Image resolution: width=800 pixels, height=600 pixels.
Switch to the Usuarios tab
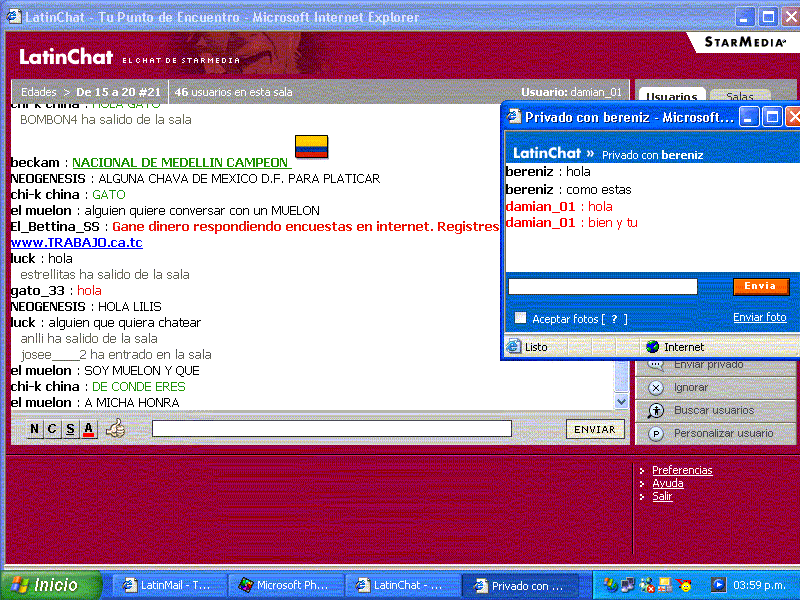pyautogui.click(x=671, y=96)
